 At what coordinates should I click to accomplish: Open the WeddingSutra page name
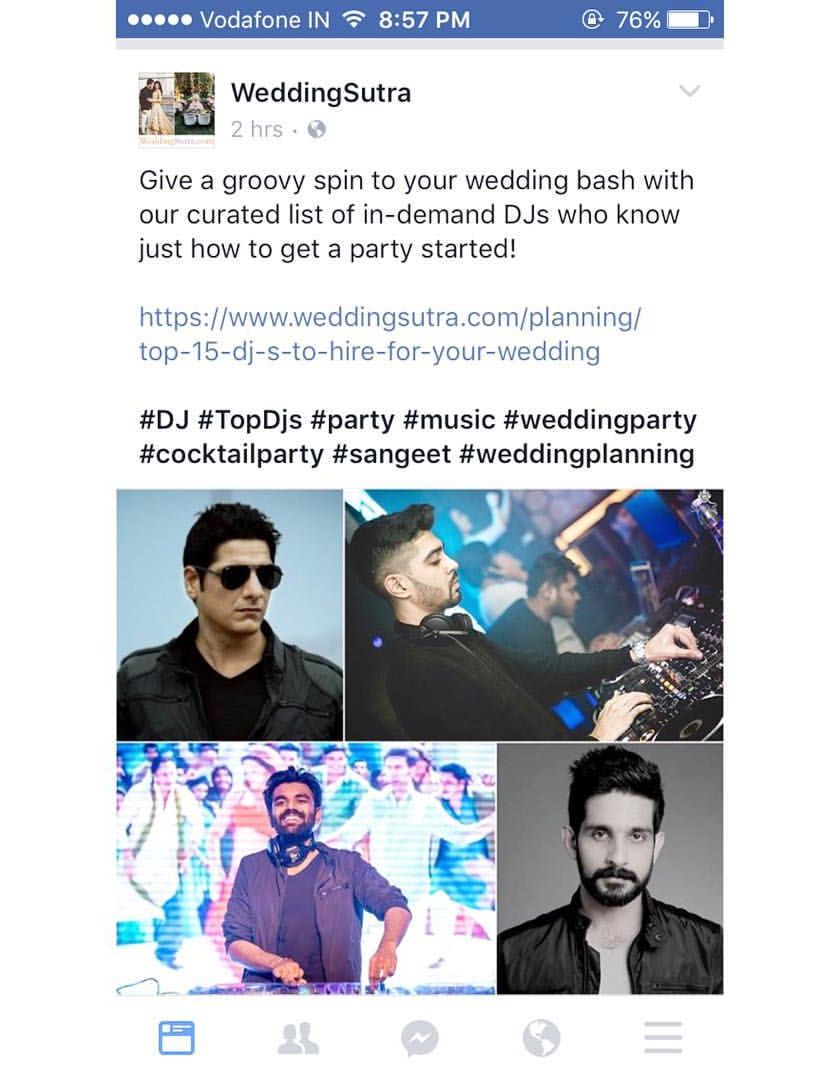[321, 92]
